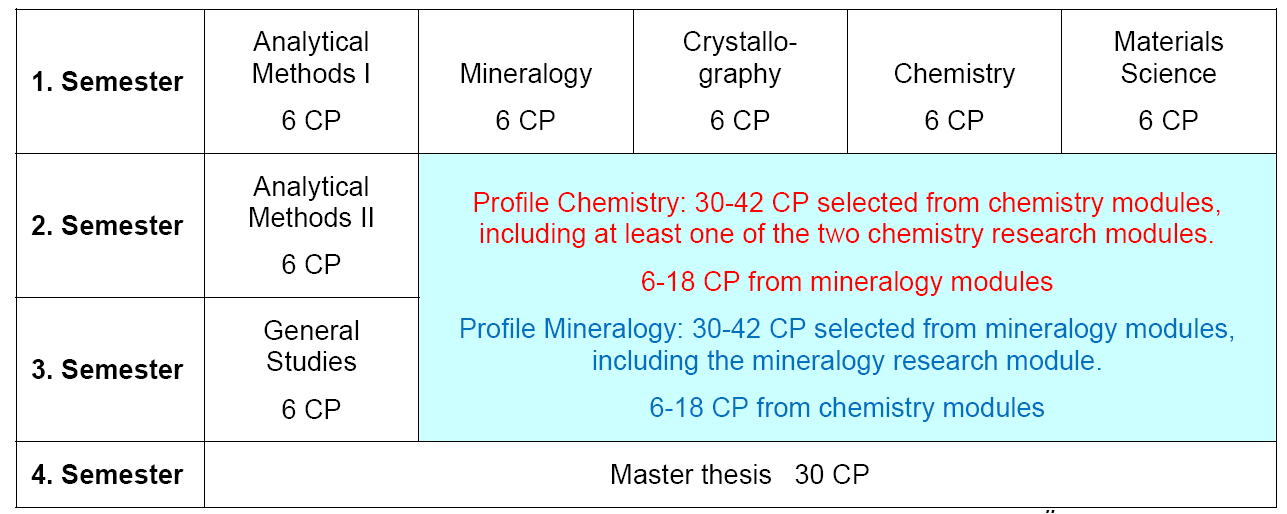Click the Materials Science module cell
Viewport: 1287px width, 514px height.
(x=1169, y=81)
